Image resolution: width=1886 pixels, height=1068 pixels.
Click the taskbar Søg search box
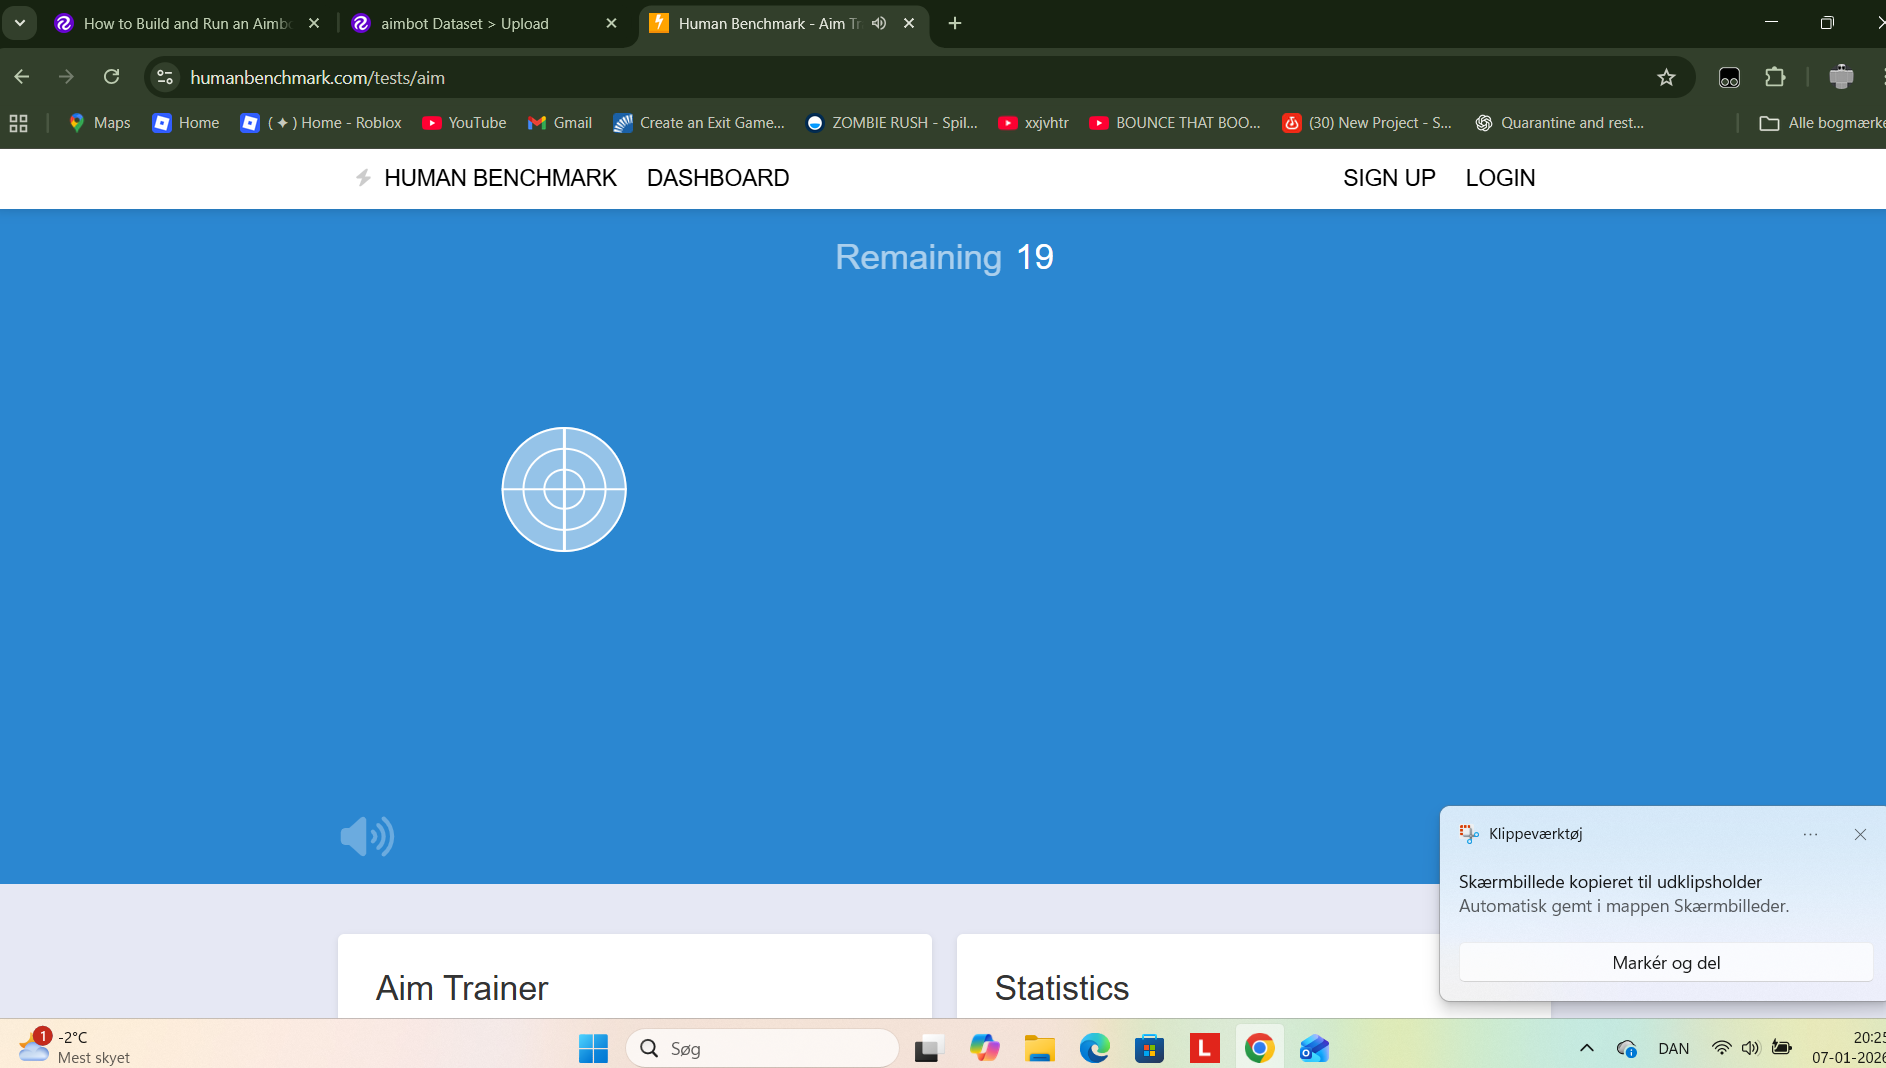(762, 1048)
